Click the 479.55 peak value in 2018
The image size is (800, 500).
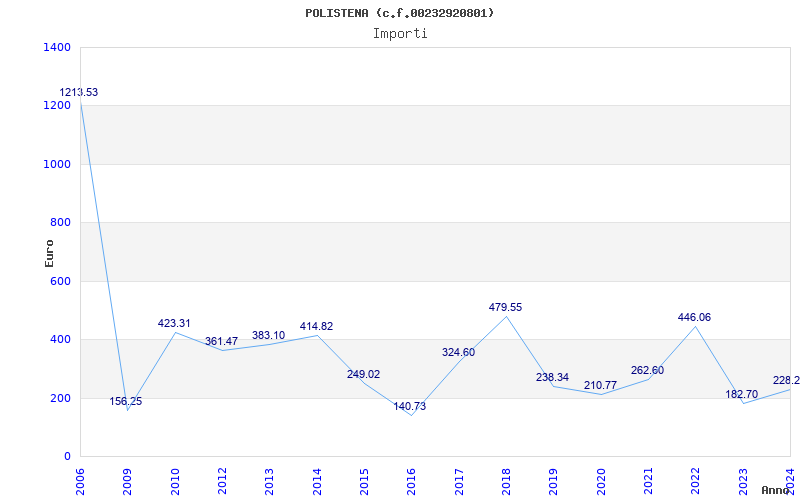pos(505,308)
